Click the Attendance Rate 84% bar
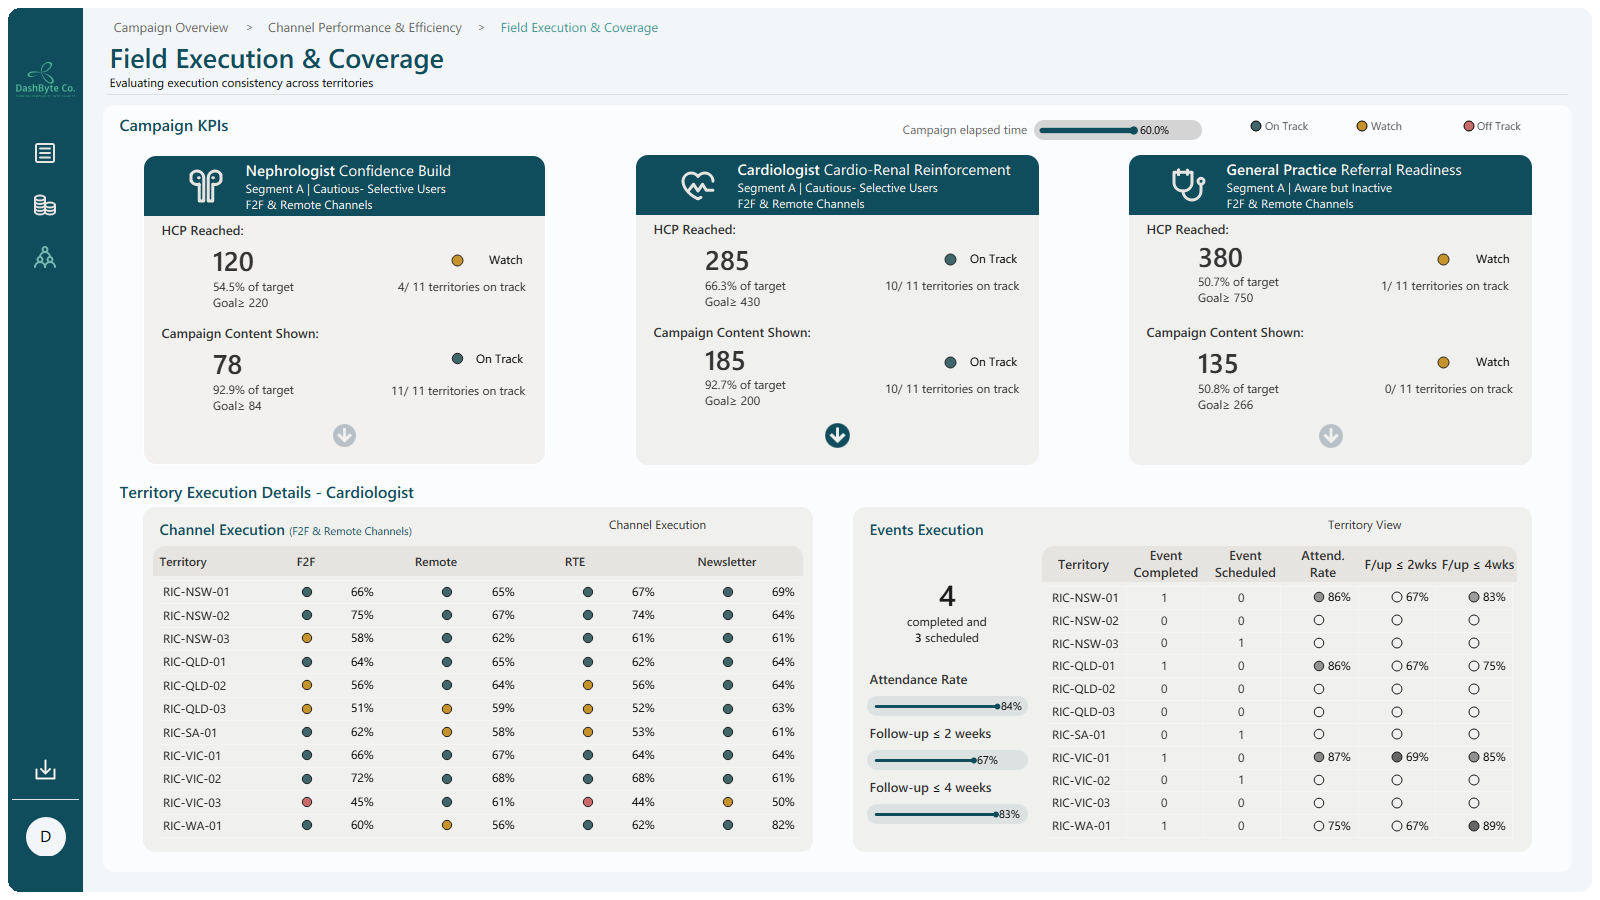Viewport: 1600px width, 900px height. point(947,706)
